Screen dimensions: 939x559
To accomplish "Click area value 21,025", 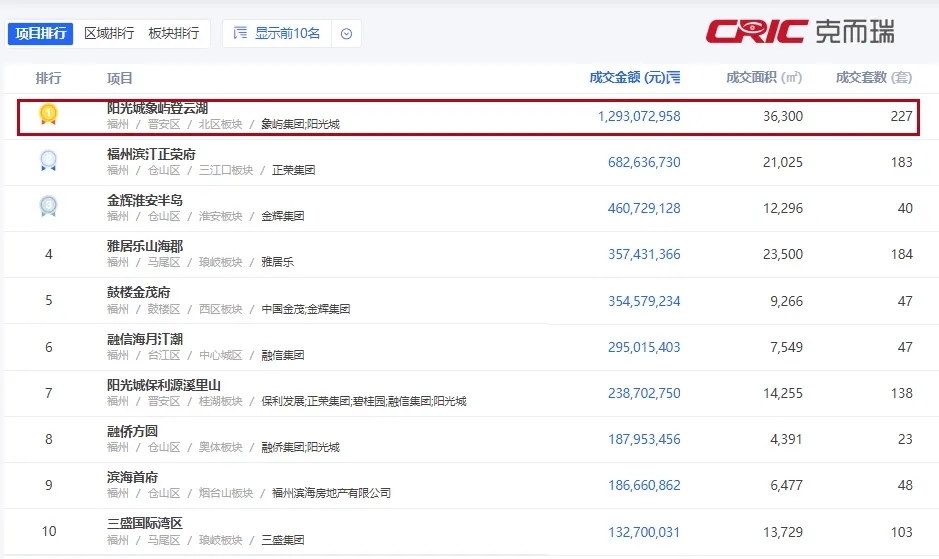I will coord(783,162).
